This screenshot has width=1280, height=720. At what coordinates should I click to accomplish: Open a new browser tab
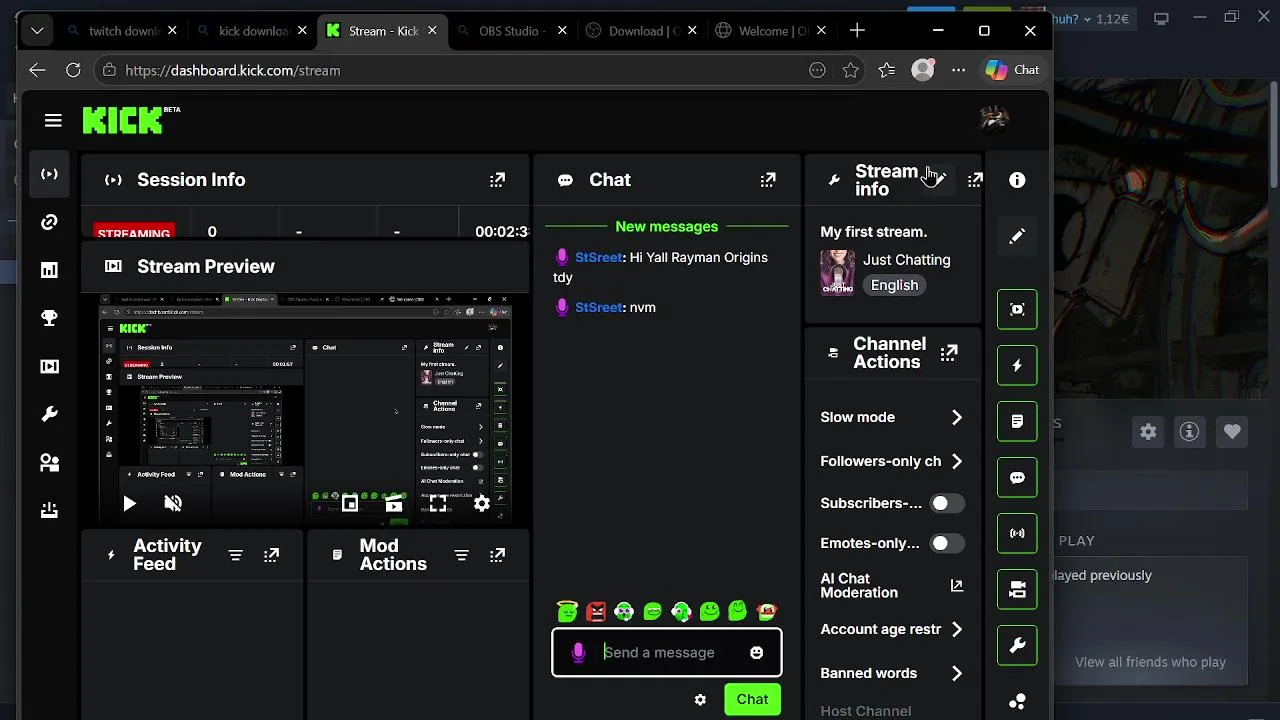point(857,31)
